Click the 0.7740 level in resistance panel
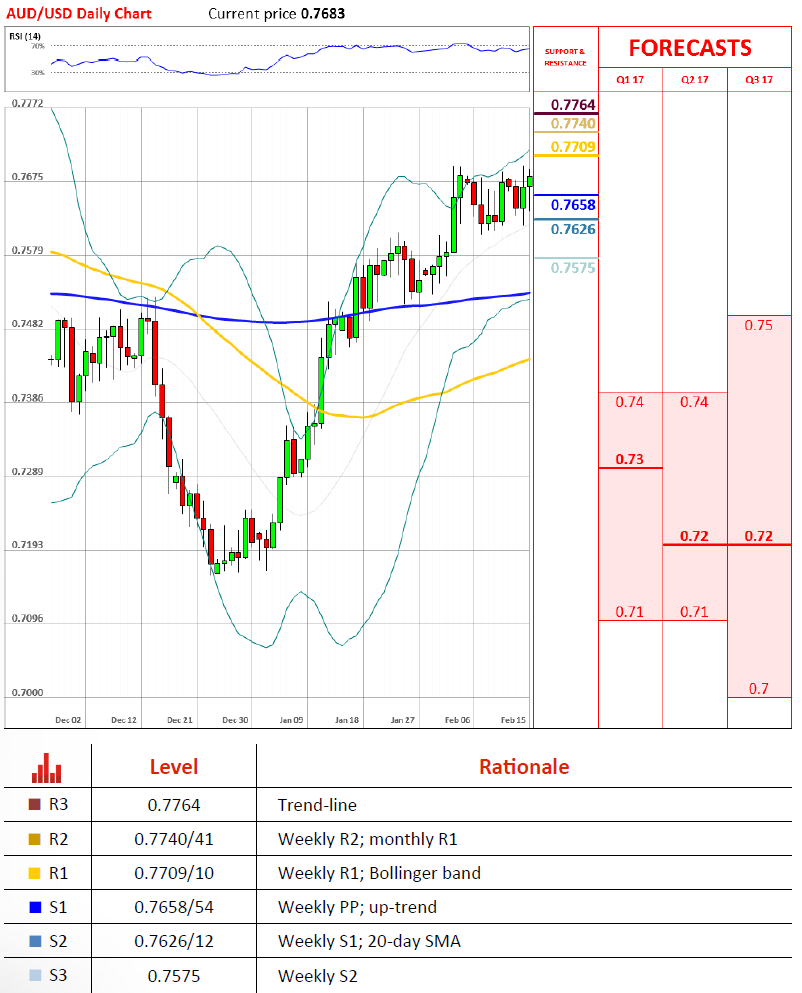Image resolution: width=802 pixels, height=993 pixels. click(573, 123)
